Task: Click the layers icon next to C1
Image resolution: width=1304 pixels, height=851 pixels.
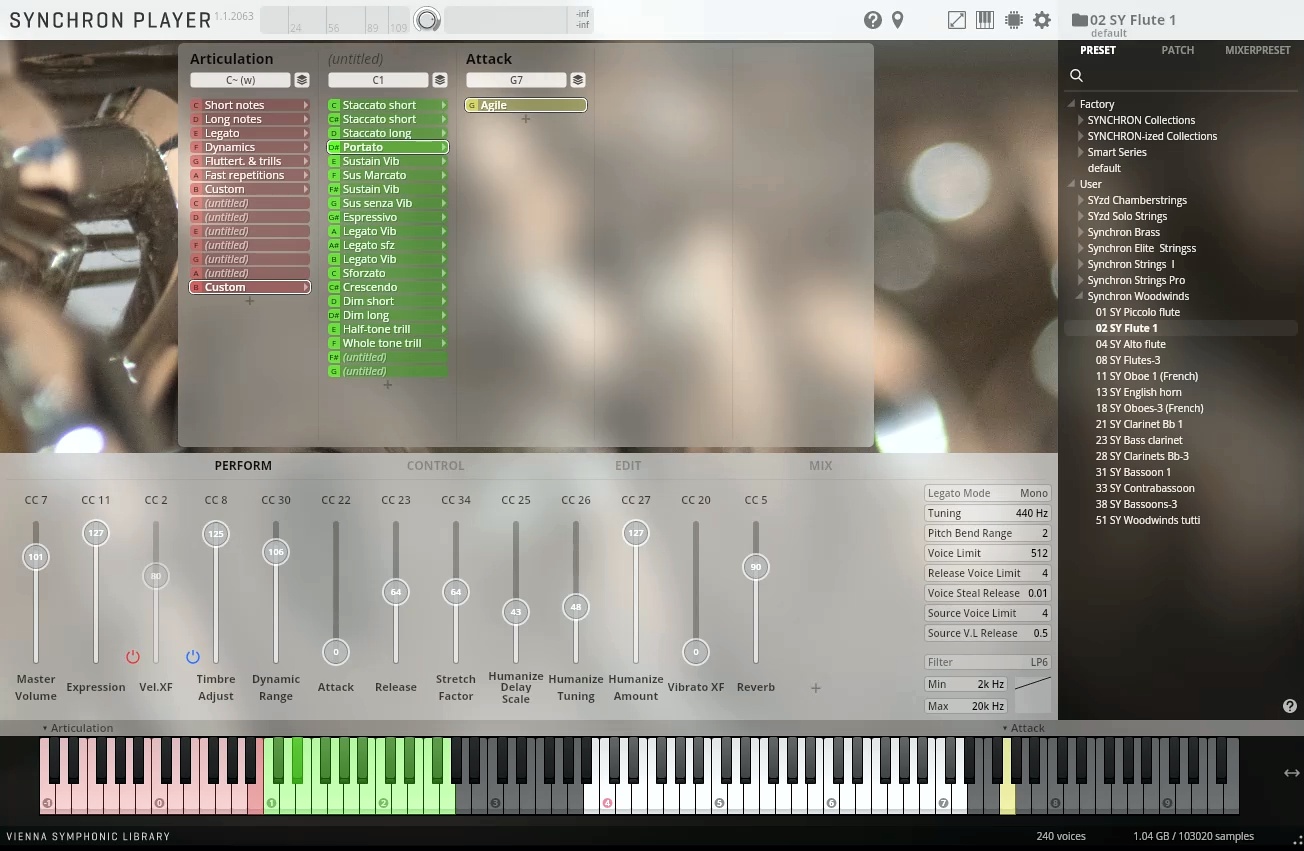Action: pyautogui.click(x=440, y=80)
